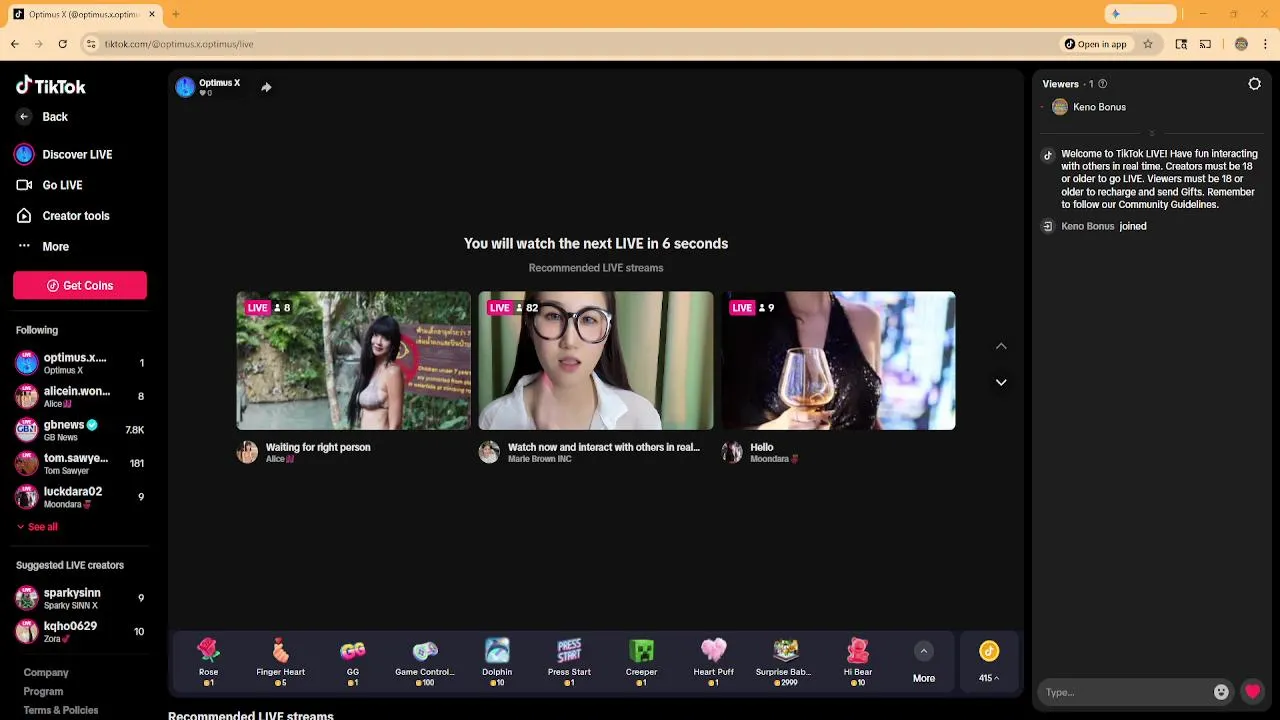Click Alice's avatar below thumbnail

(x=247, y=452)
